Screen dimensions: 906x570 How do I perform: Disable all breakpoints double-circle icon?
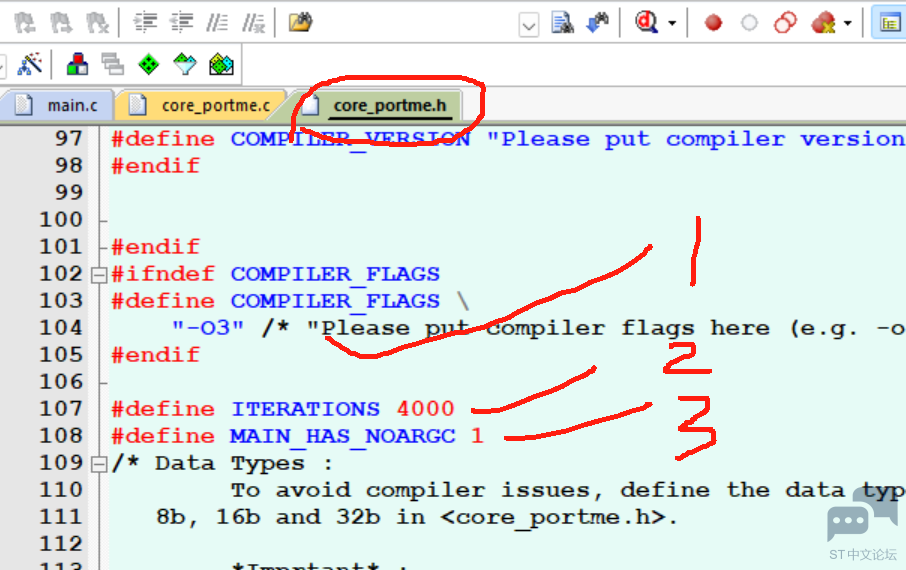point(785,23)
